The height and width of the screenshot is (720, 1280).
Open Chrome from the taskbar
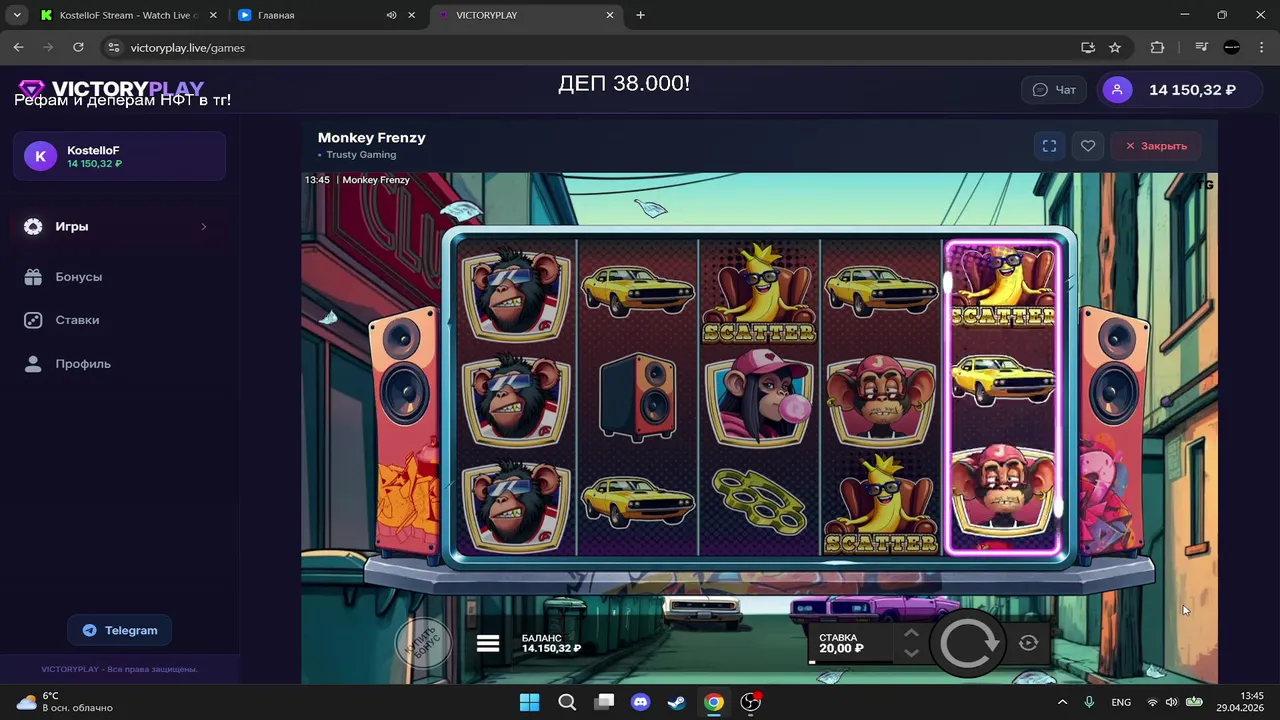(713, 702)
